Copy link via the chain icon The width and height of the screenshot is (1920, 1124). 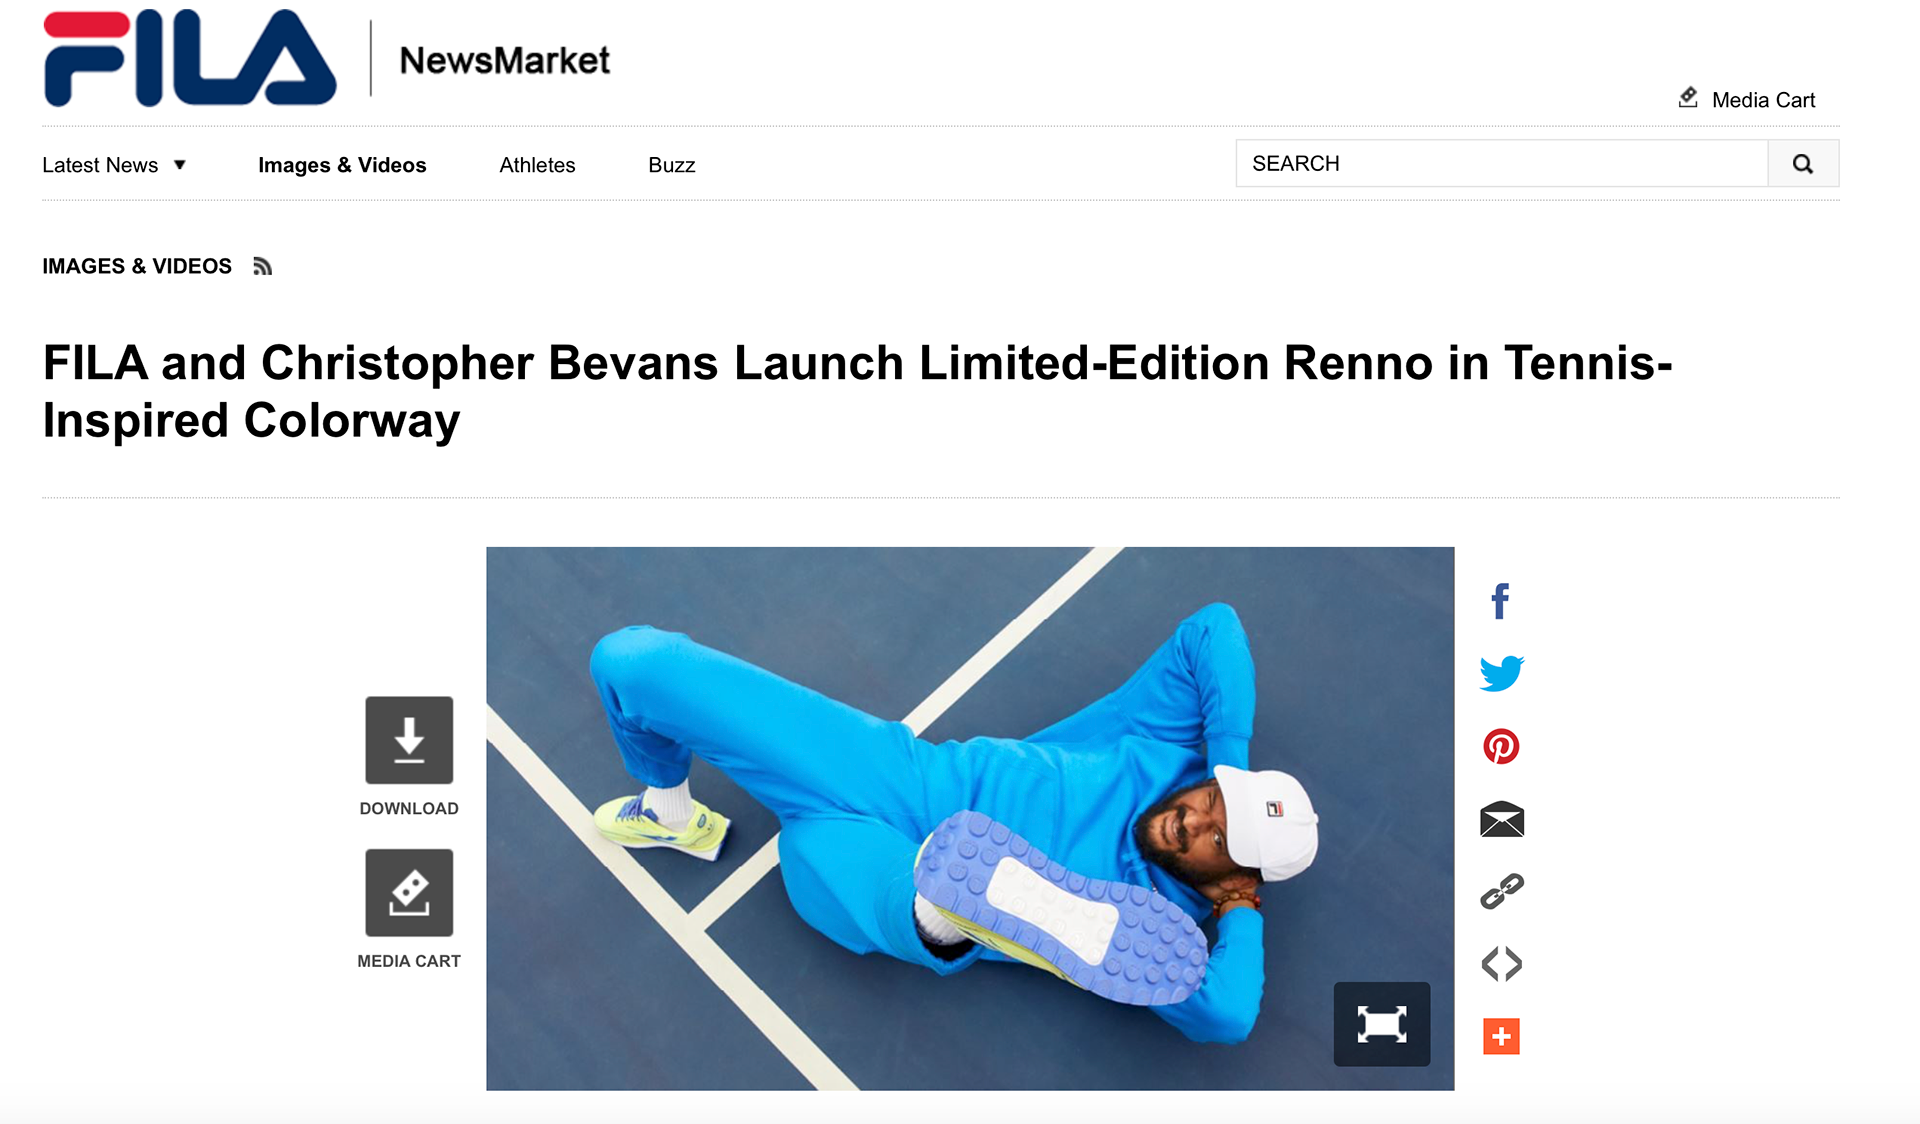click(x=1501, y=891)
